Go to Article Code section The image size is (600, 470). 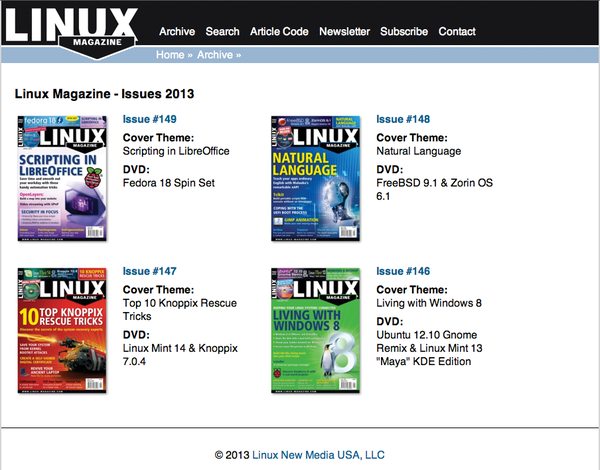click(x=279, y=32)
